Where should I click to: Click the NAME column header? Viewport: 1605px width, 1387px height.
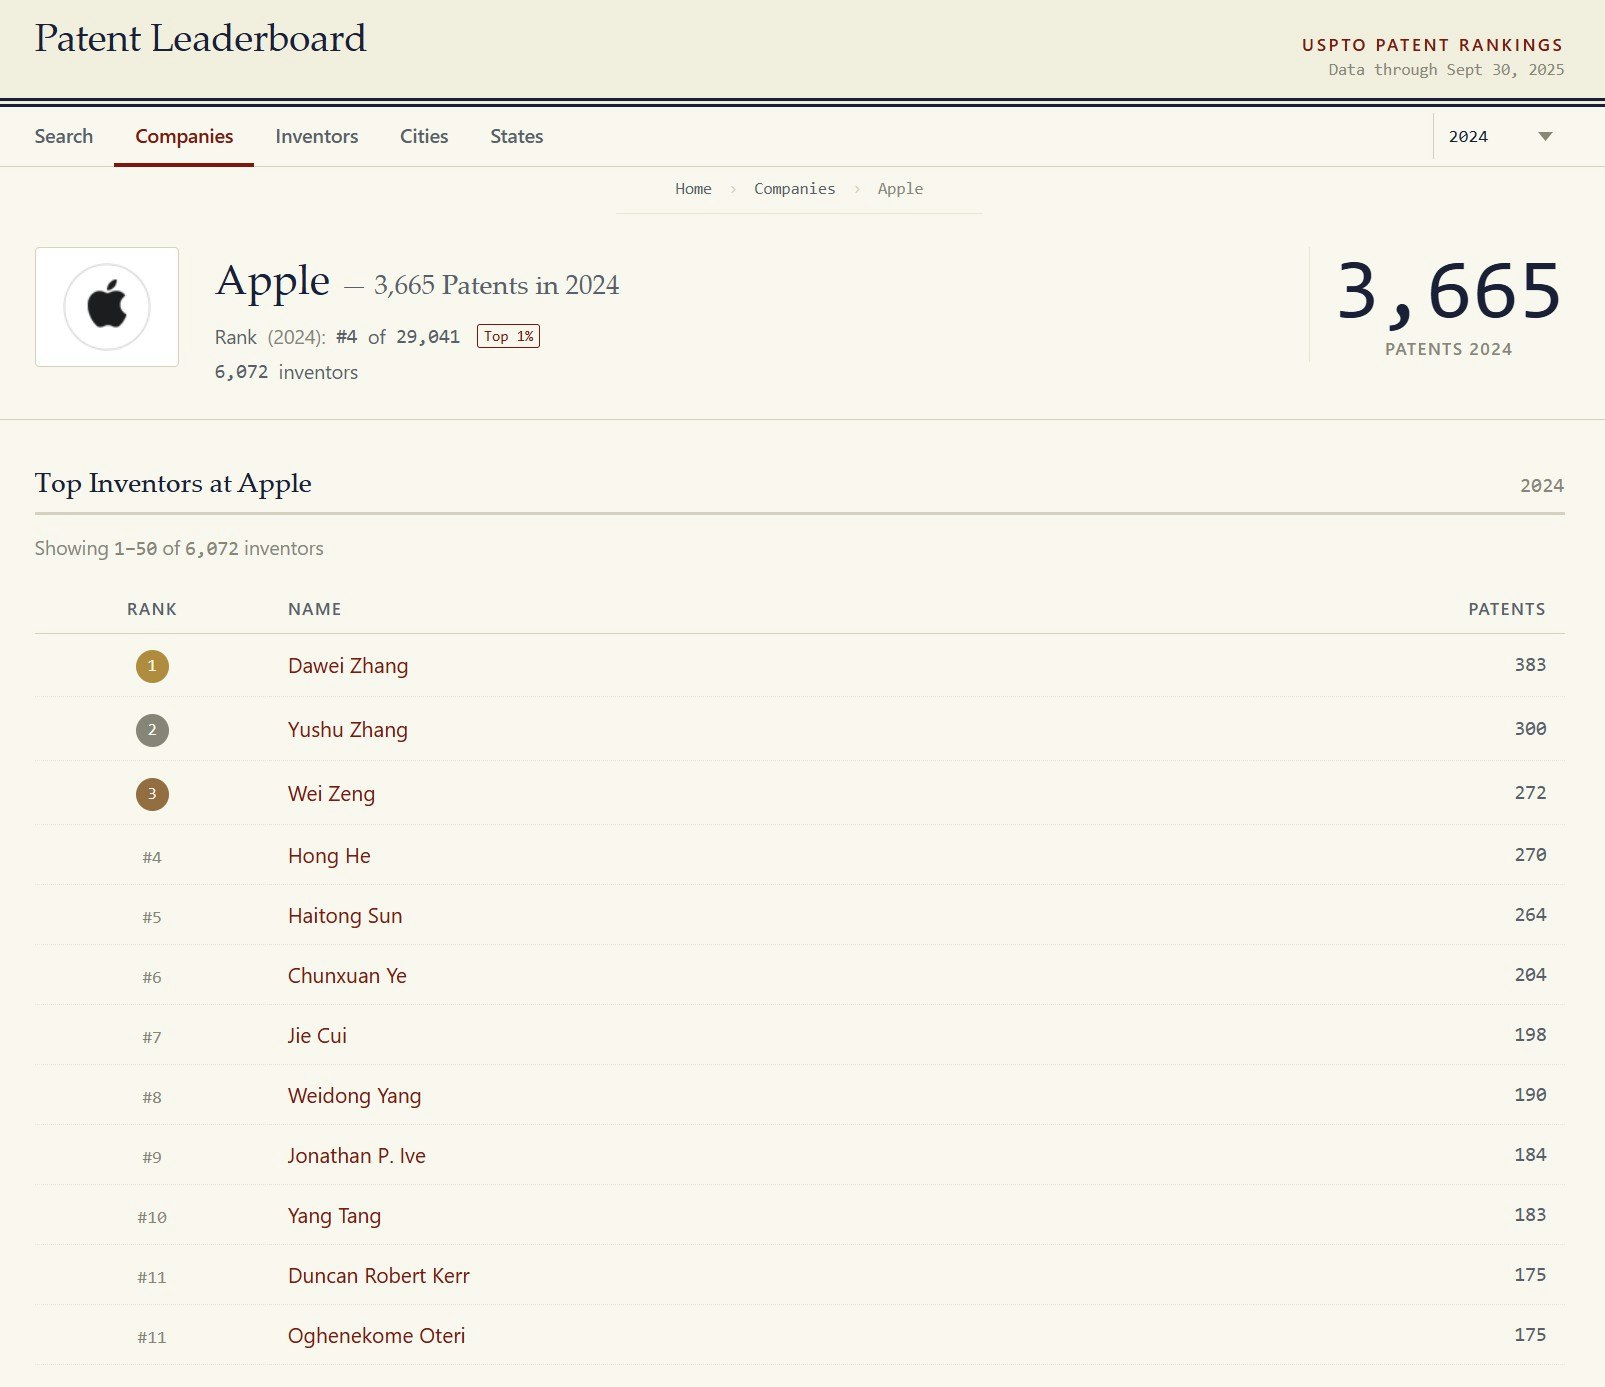point(315,609)
